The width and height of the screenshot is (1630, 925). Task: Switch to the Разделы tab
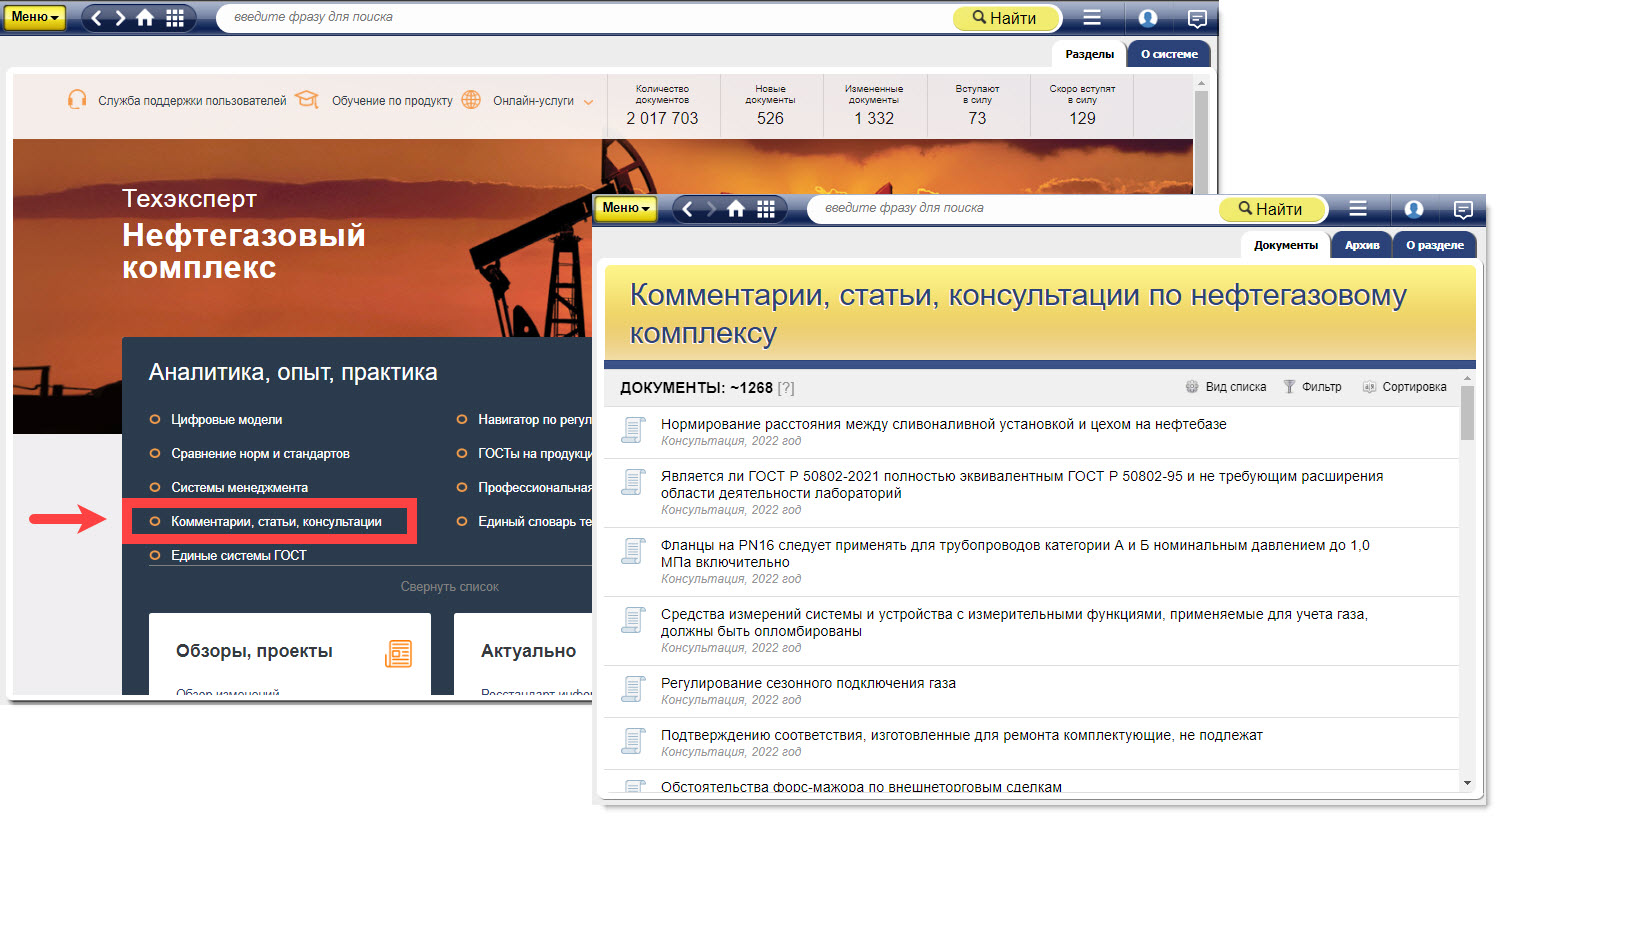tap(1089, 54)
